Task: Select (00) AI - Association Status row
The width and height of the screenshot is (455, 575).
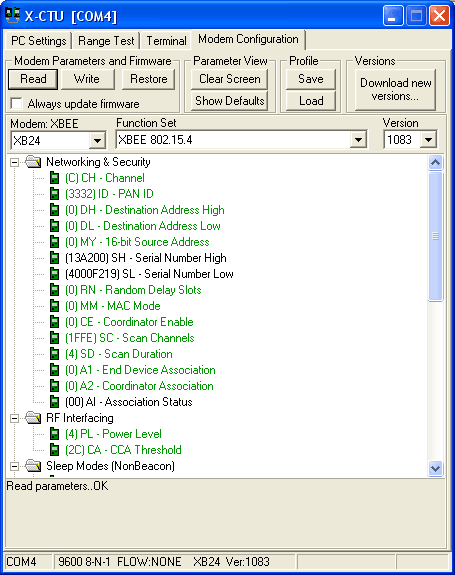Action: point(129,402)
